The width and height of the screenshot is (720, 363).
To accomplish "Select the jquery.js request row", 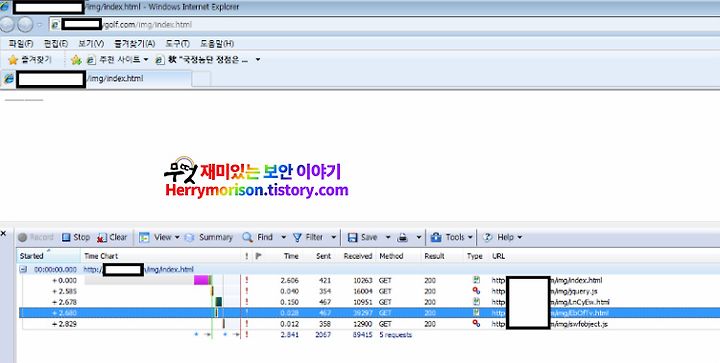I will click(x=369, y=291).
